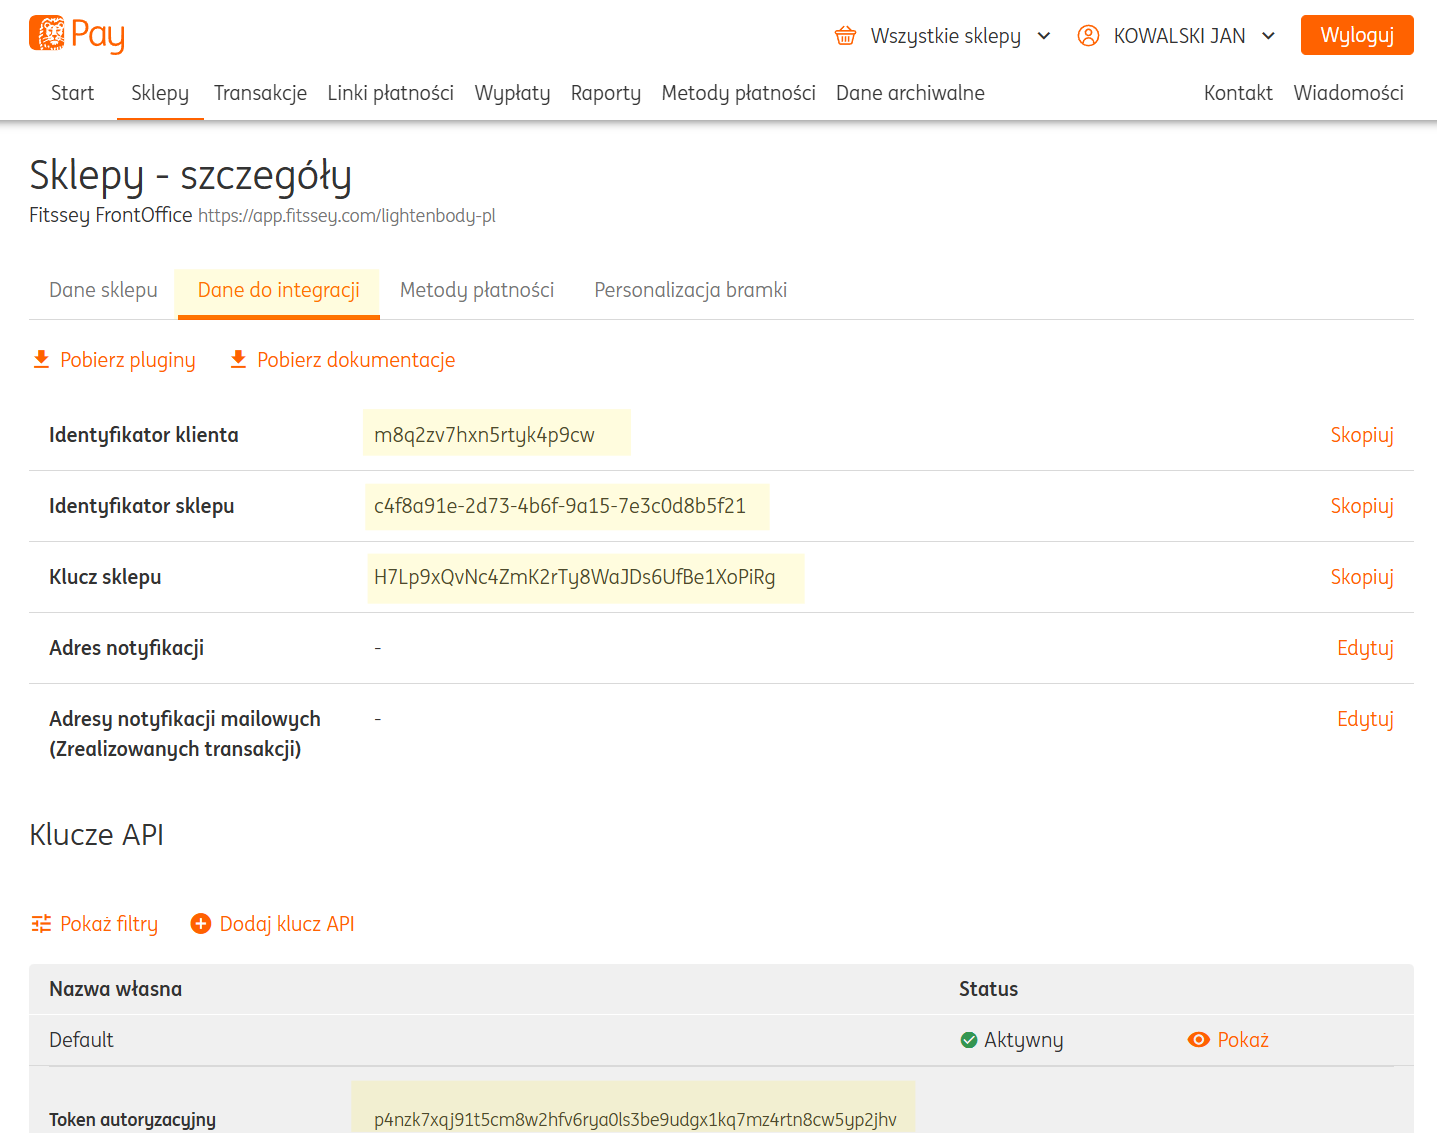Click the Klucze API heading
This screenshot has height=1133, width=1437.
[96, 835]
